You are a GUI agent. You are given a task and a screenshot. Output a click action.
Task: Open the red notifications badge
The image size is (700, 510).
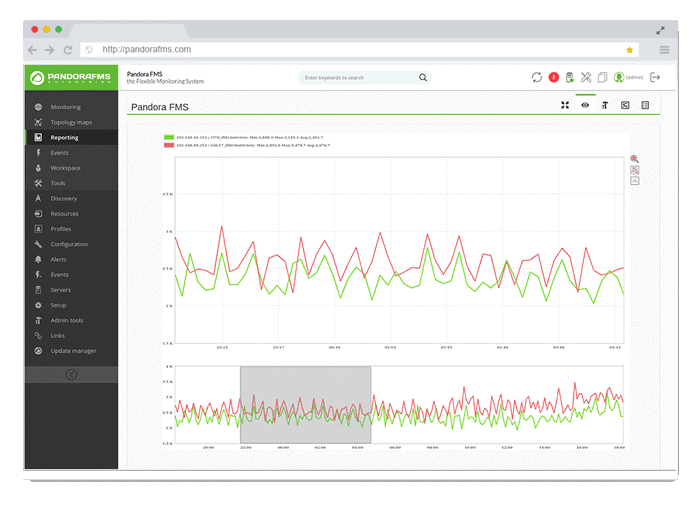tap(554, 77)
